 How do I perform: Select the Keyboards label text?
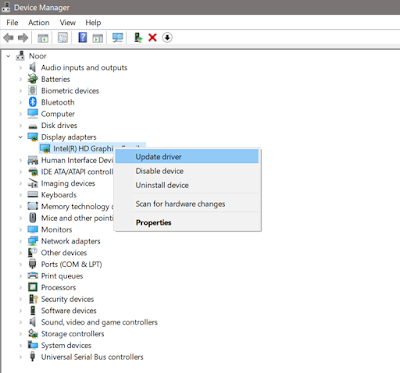(x=59, y=195)
